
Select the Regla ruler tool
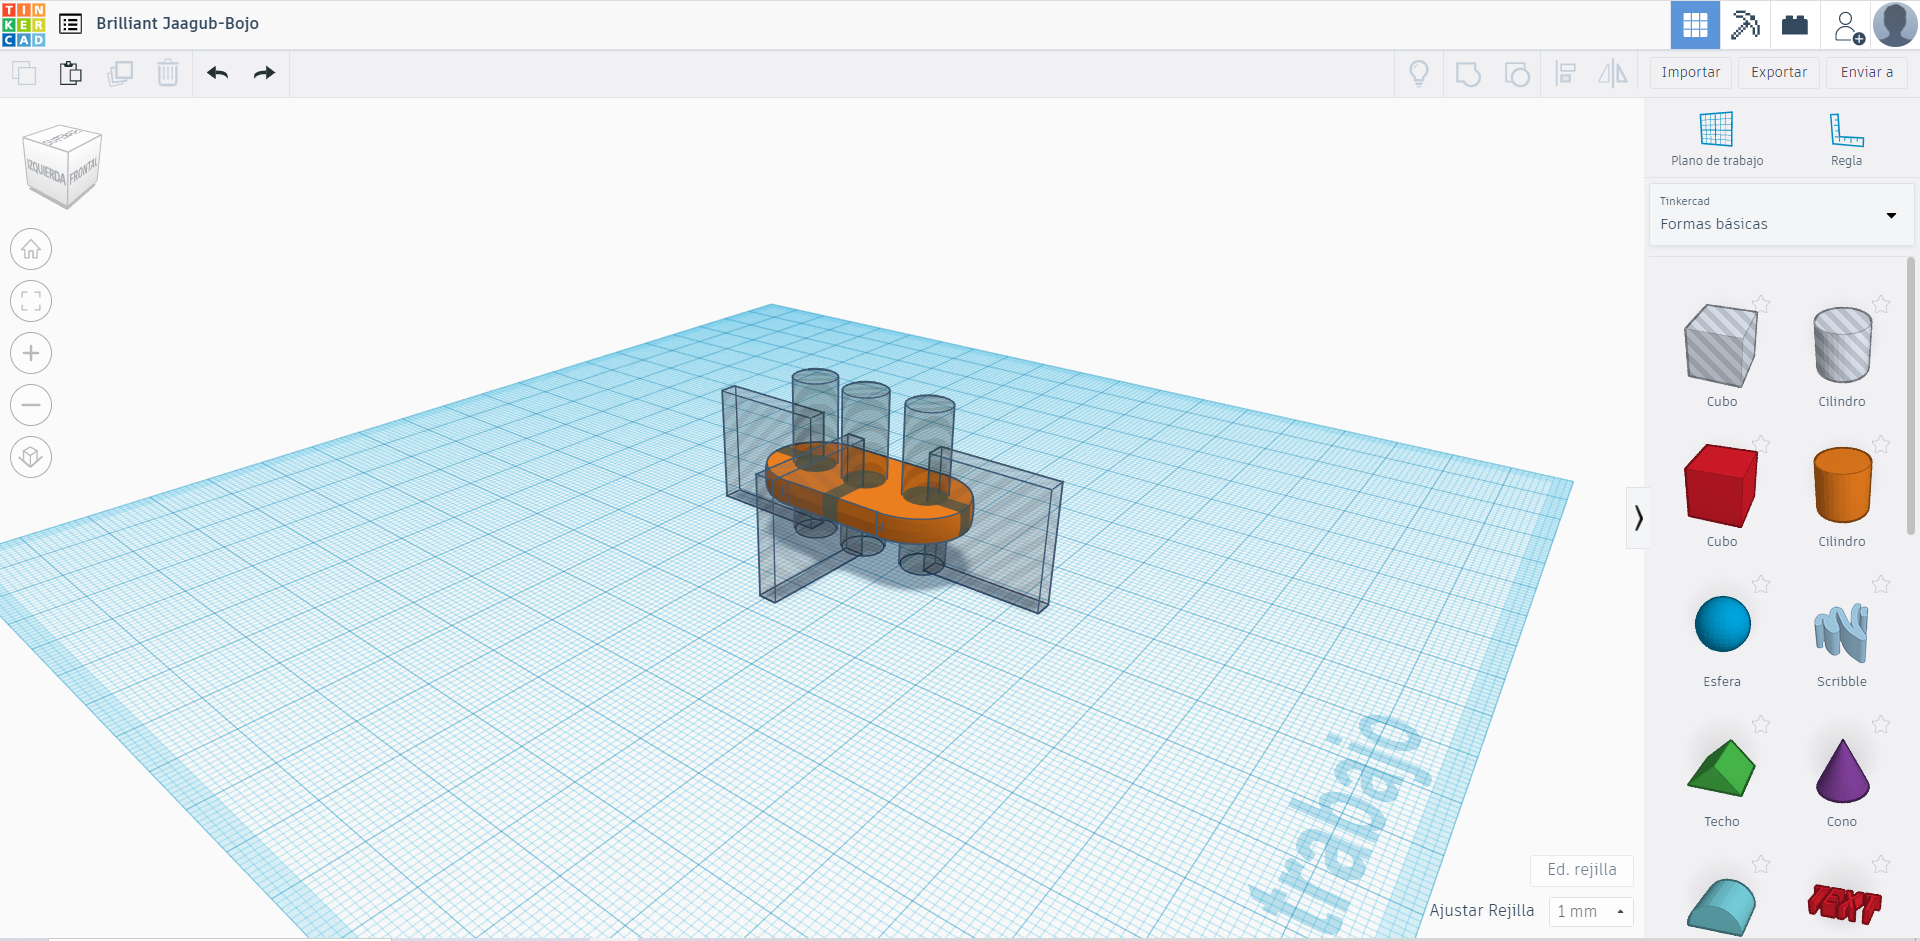pos(1846,139)
